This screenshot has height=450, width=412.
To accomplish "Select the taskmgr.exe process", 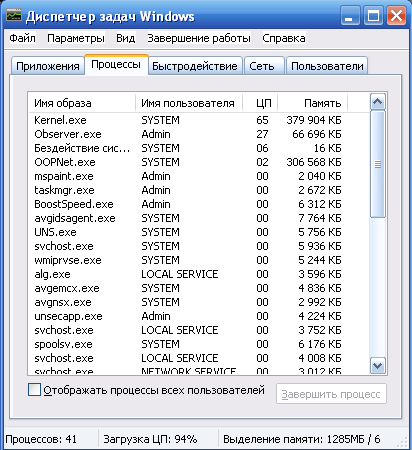I will pyautogui.click(x=199, y=190).
